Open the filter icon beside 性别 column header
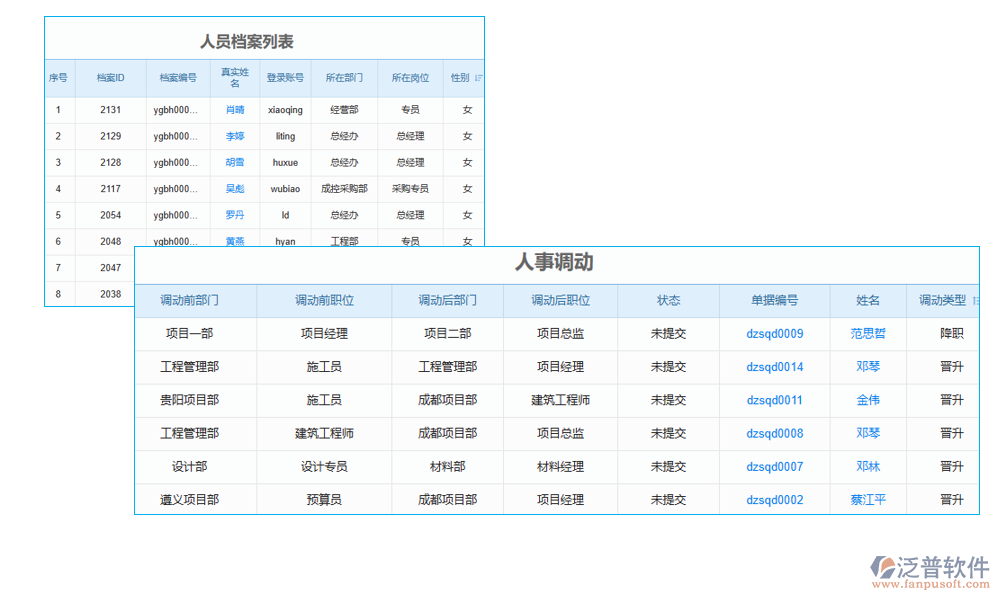The height and width of the screenshot is (600, 1000). click(x=478, y=78)
